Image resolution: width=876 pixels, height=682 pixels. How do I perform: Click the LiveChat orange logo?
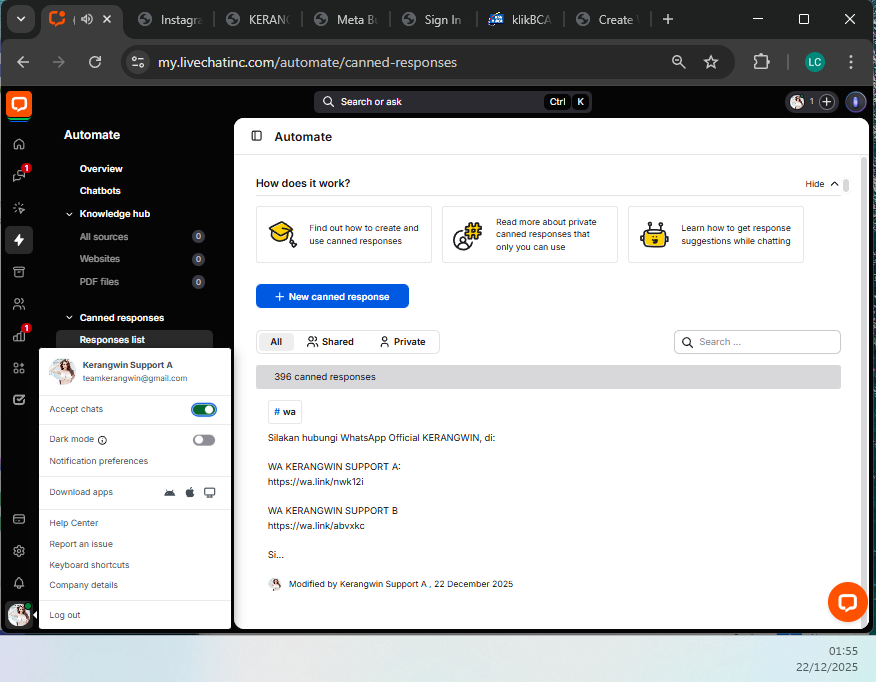(x=19, y=104)
